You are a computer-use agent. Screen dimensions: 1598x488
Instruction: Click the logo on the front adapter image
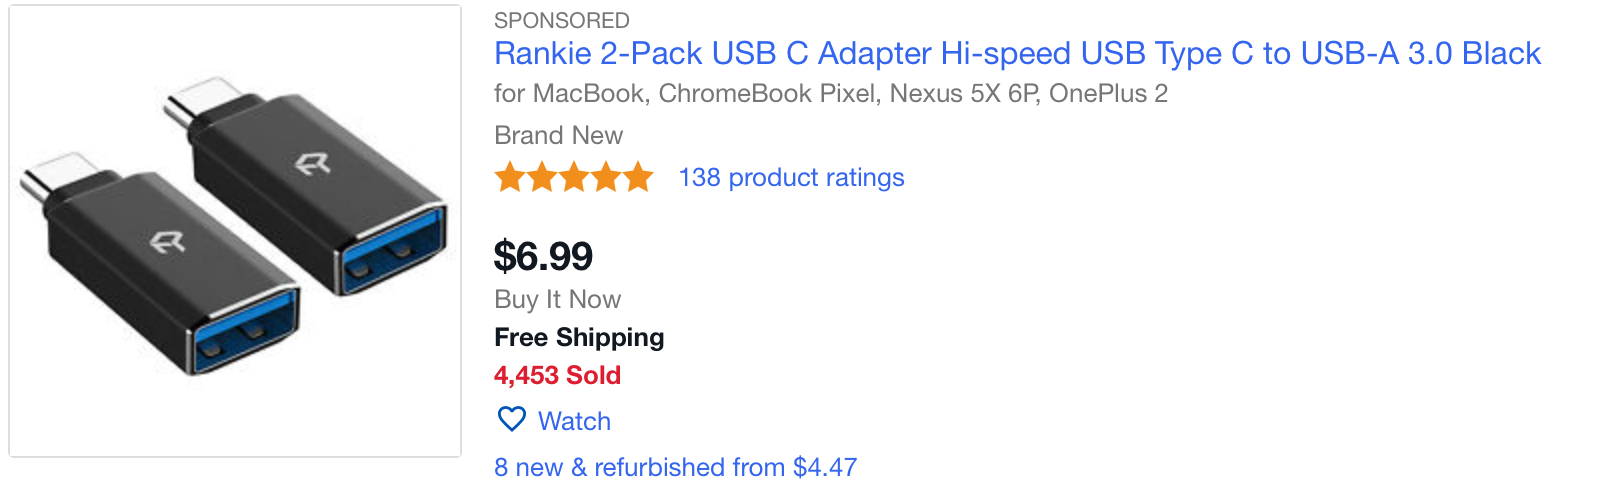tap(167, 243)
